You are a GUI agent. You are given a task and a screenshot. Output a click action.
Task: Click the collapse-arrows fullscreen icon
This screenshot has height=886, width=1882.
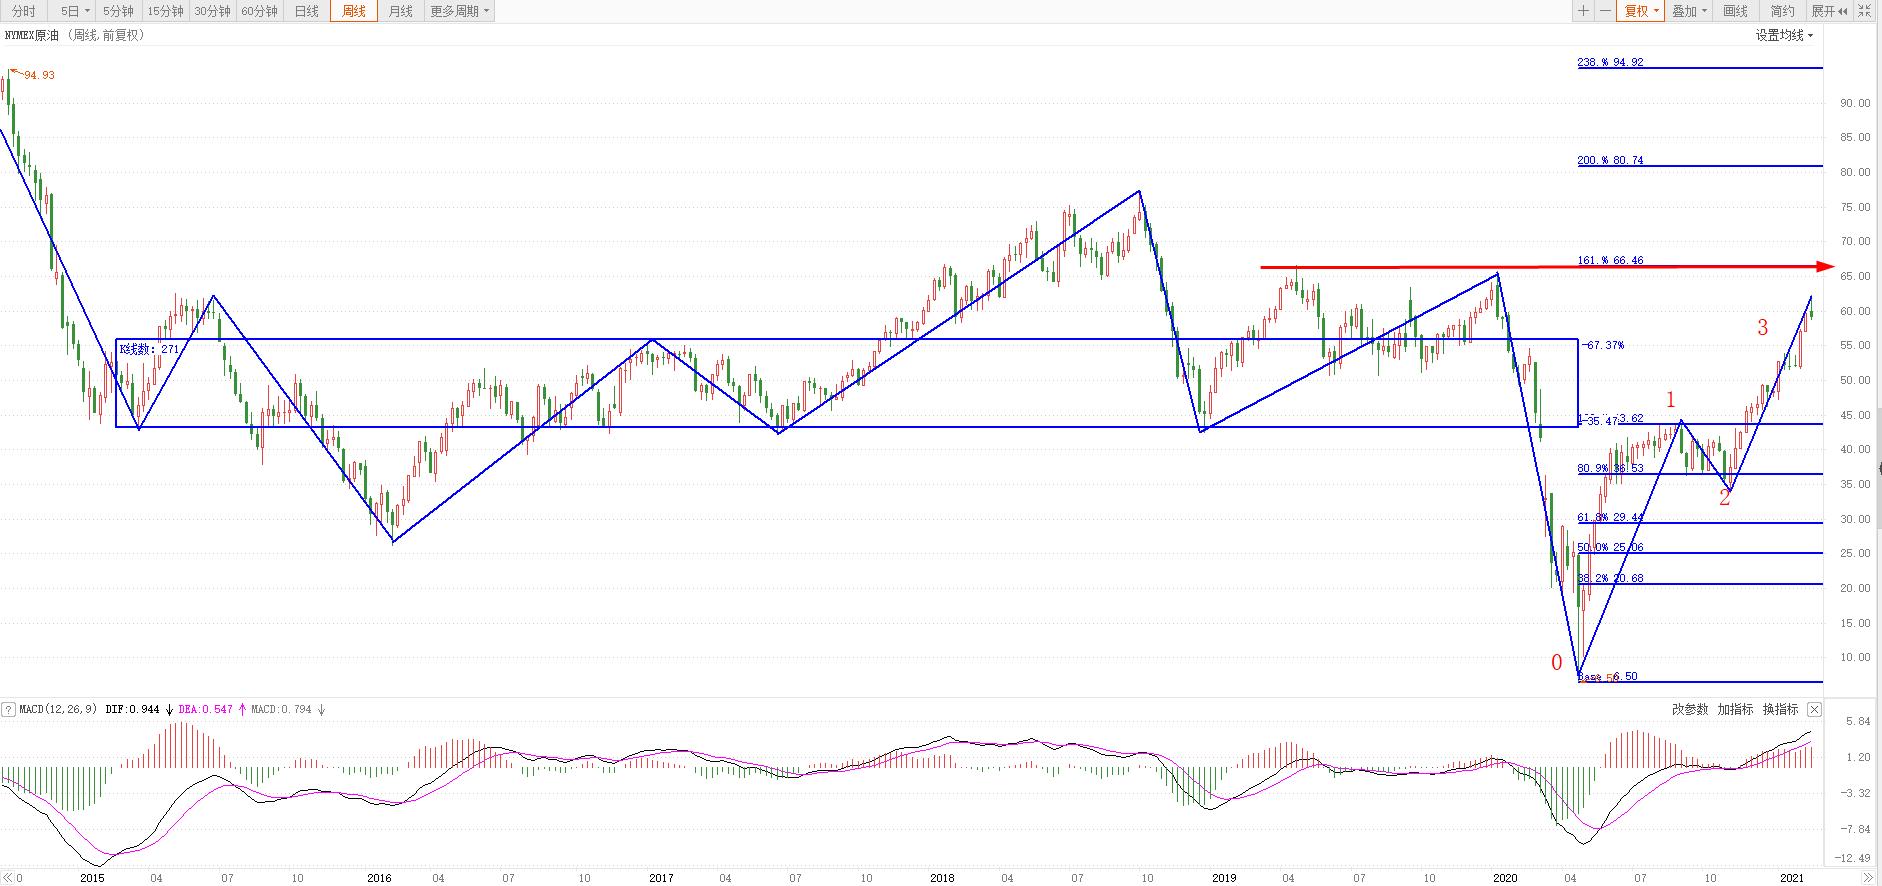pos(1866,11)
